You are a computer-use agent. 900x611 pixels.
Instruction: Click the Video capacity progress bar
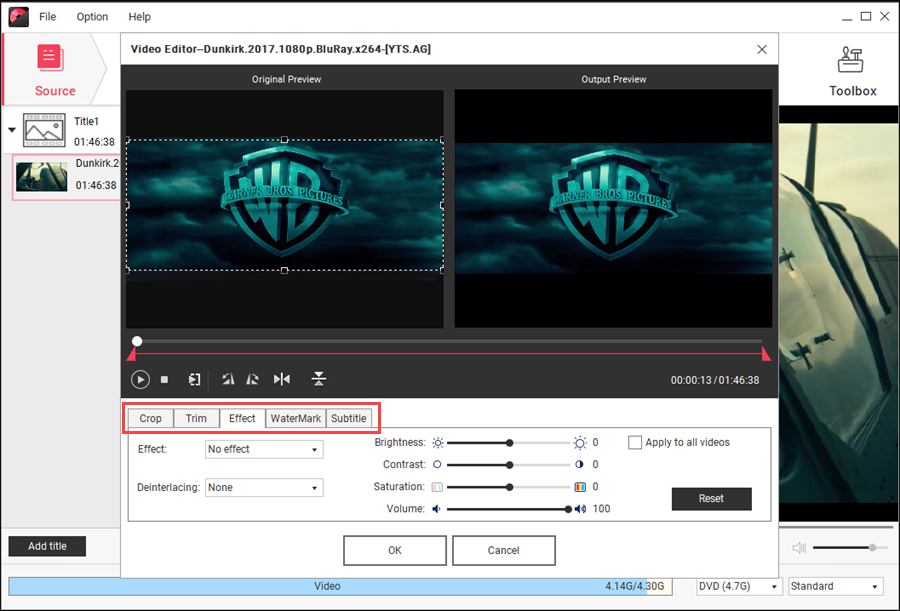point(340,586)
